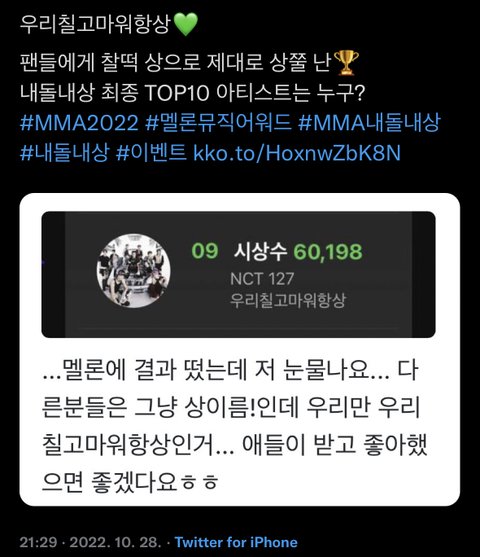The width and height of the screenshot is (480, 557).
Task: Click the 우리칠고마워항상 tweet headline text
Action: (x=96, y=24)
